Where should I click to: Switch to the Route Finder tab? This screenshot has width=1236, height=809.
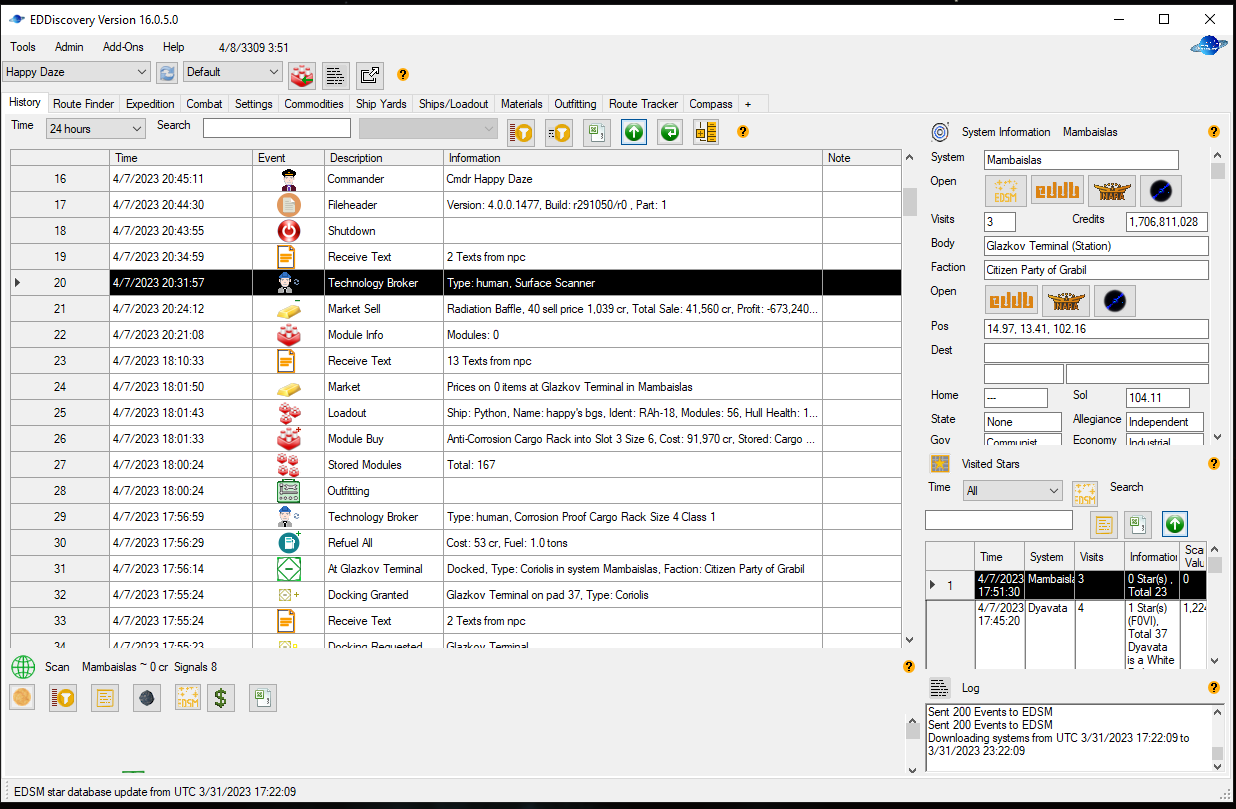[84, 104]
